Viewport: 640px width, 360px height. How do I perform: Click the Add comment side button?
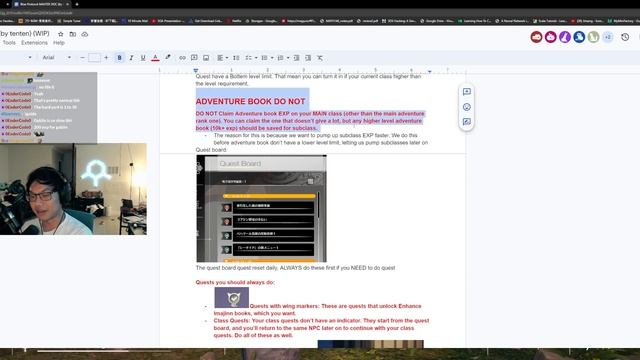[x=467, y=92]
